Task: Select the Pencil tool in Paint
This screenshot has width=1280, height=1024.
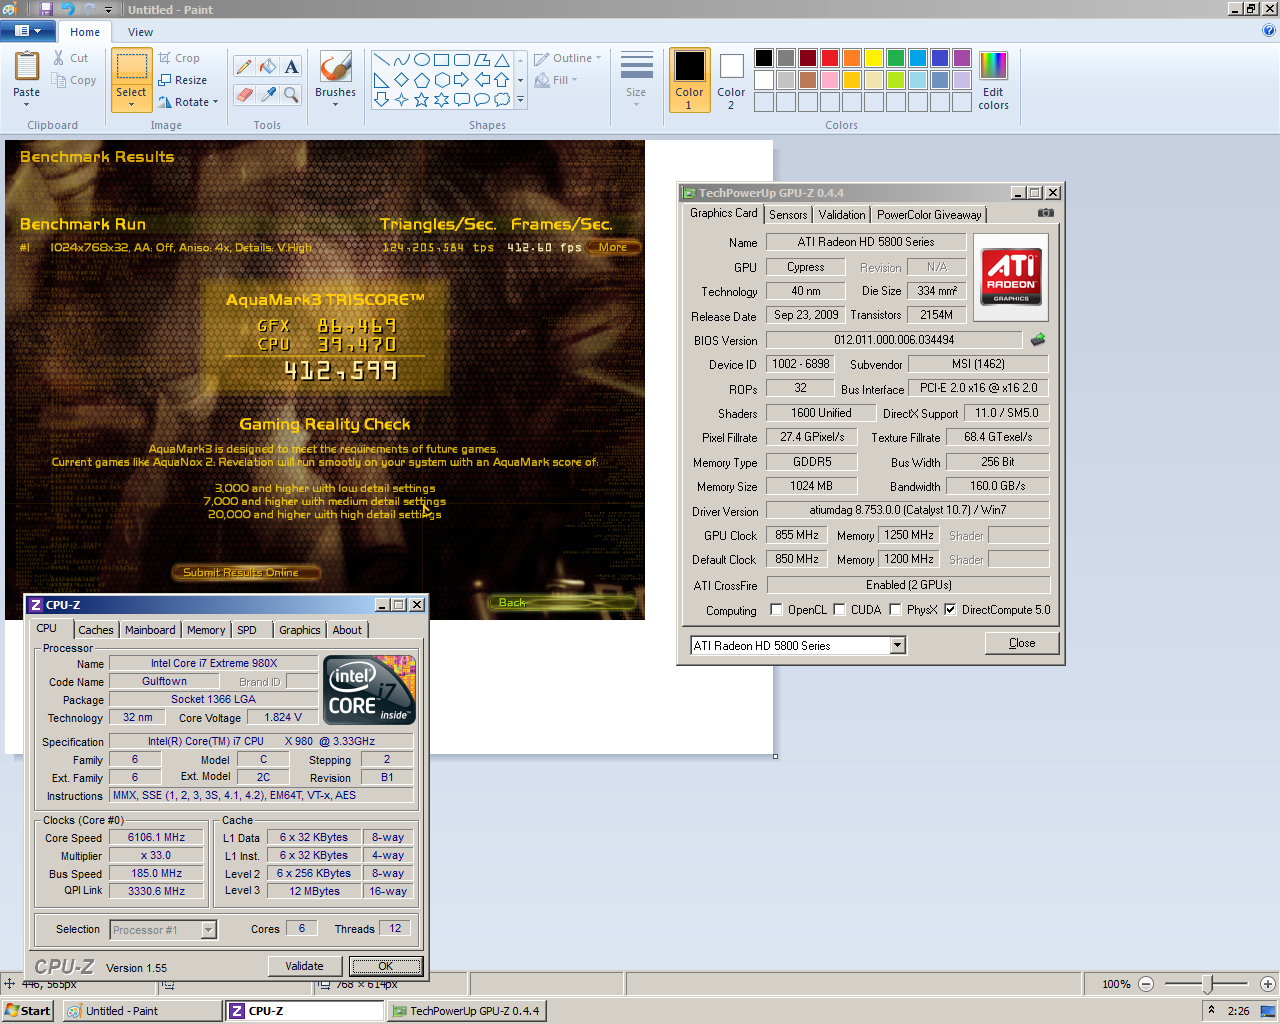Action: pos(243,67)
